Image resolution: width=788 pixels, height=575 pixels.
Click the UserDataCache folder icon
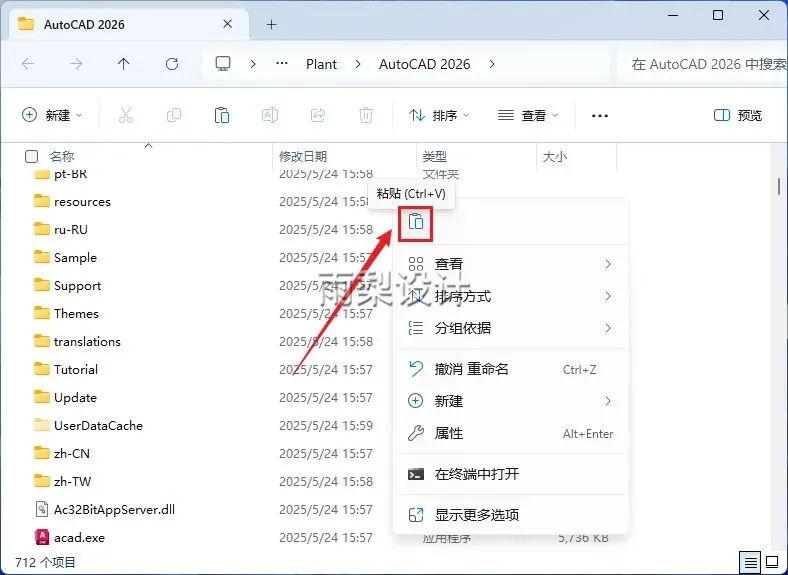point(42,425)
